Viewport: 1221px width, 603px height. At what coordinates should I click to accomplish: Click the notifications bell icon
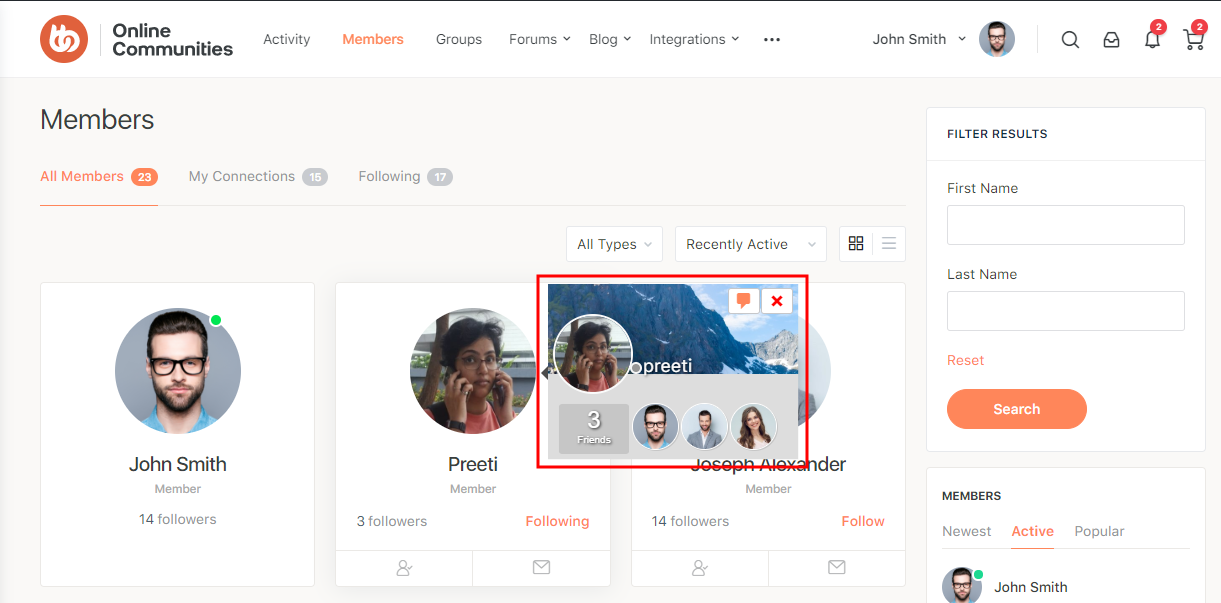coord(1152,40)
